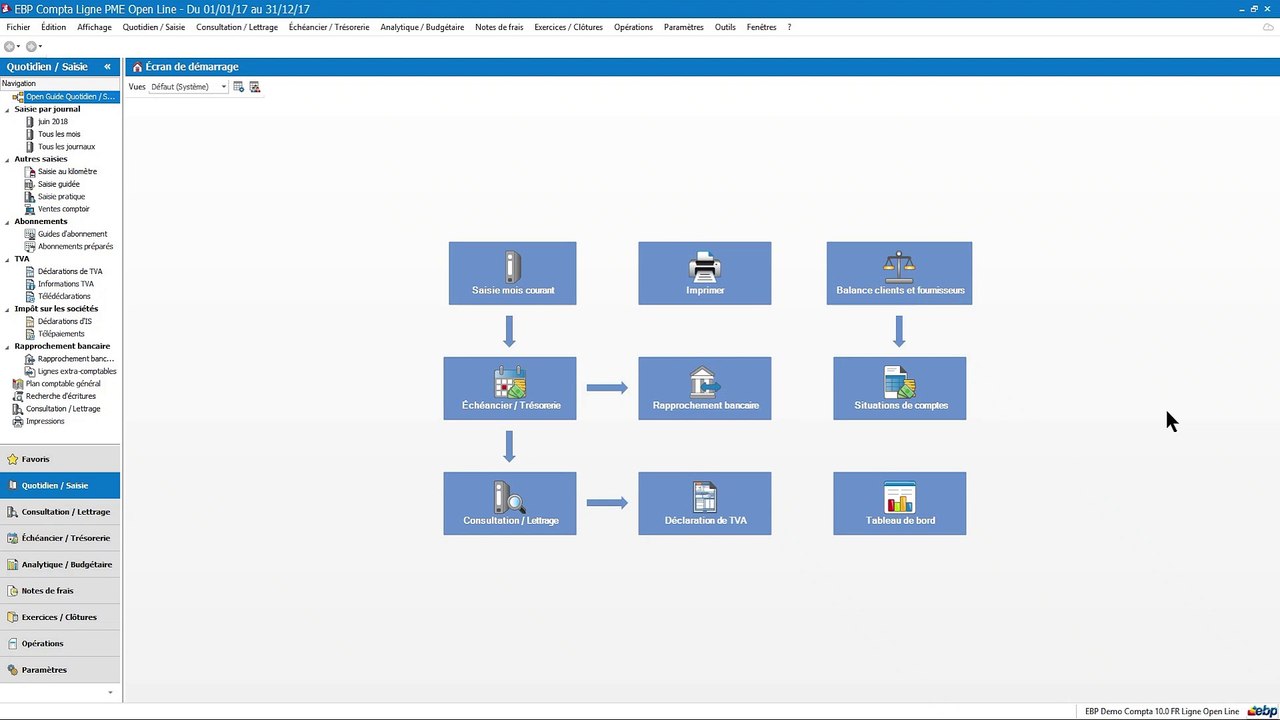Select Paramètres navigation section
The width and height of the screenshot is (1280, 720).
[60, 670]
